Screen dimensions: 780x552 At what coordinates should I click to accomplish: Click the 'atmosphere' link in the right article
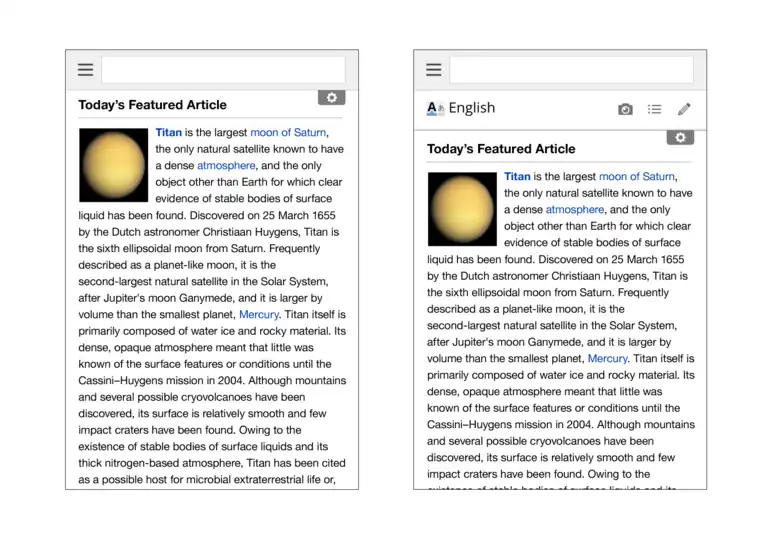click(x=575, y=209)
